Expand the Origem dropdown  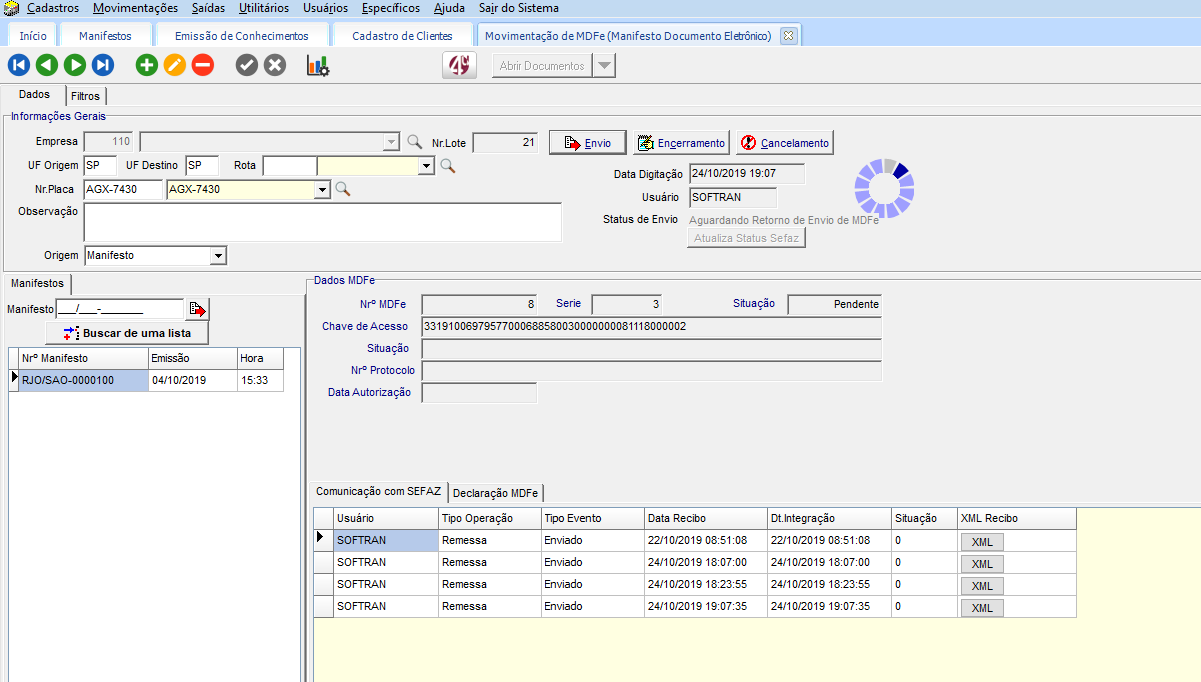218,256
